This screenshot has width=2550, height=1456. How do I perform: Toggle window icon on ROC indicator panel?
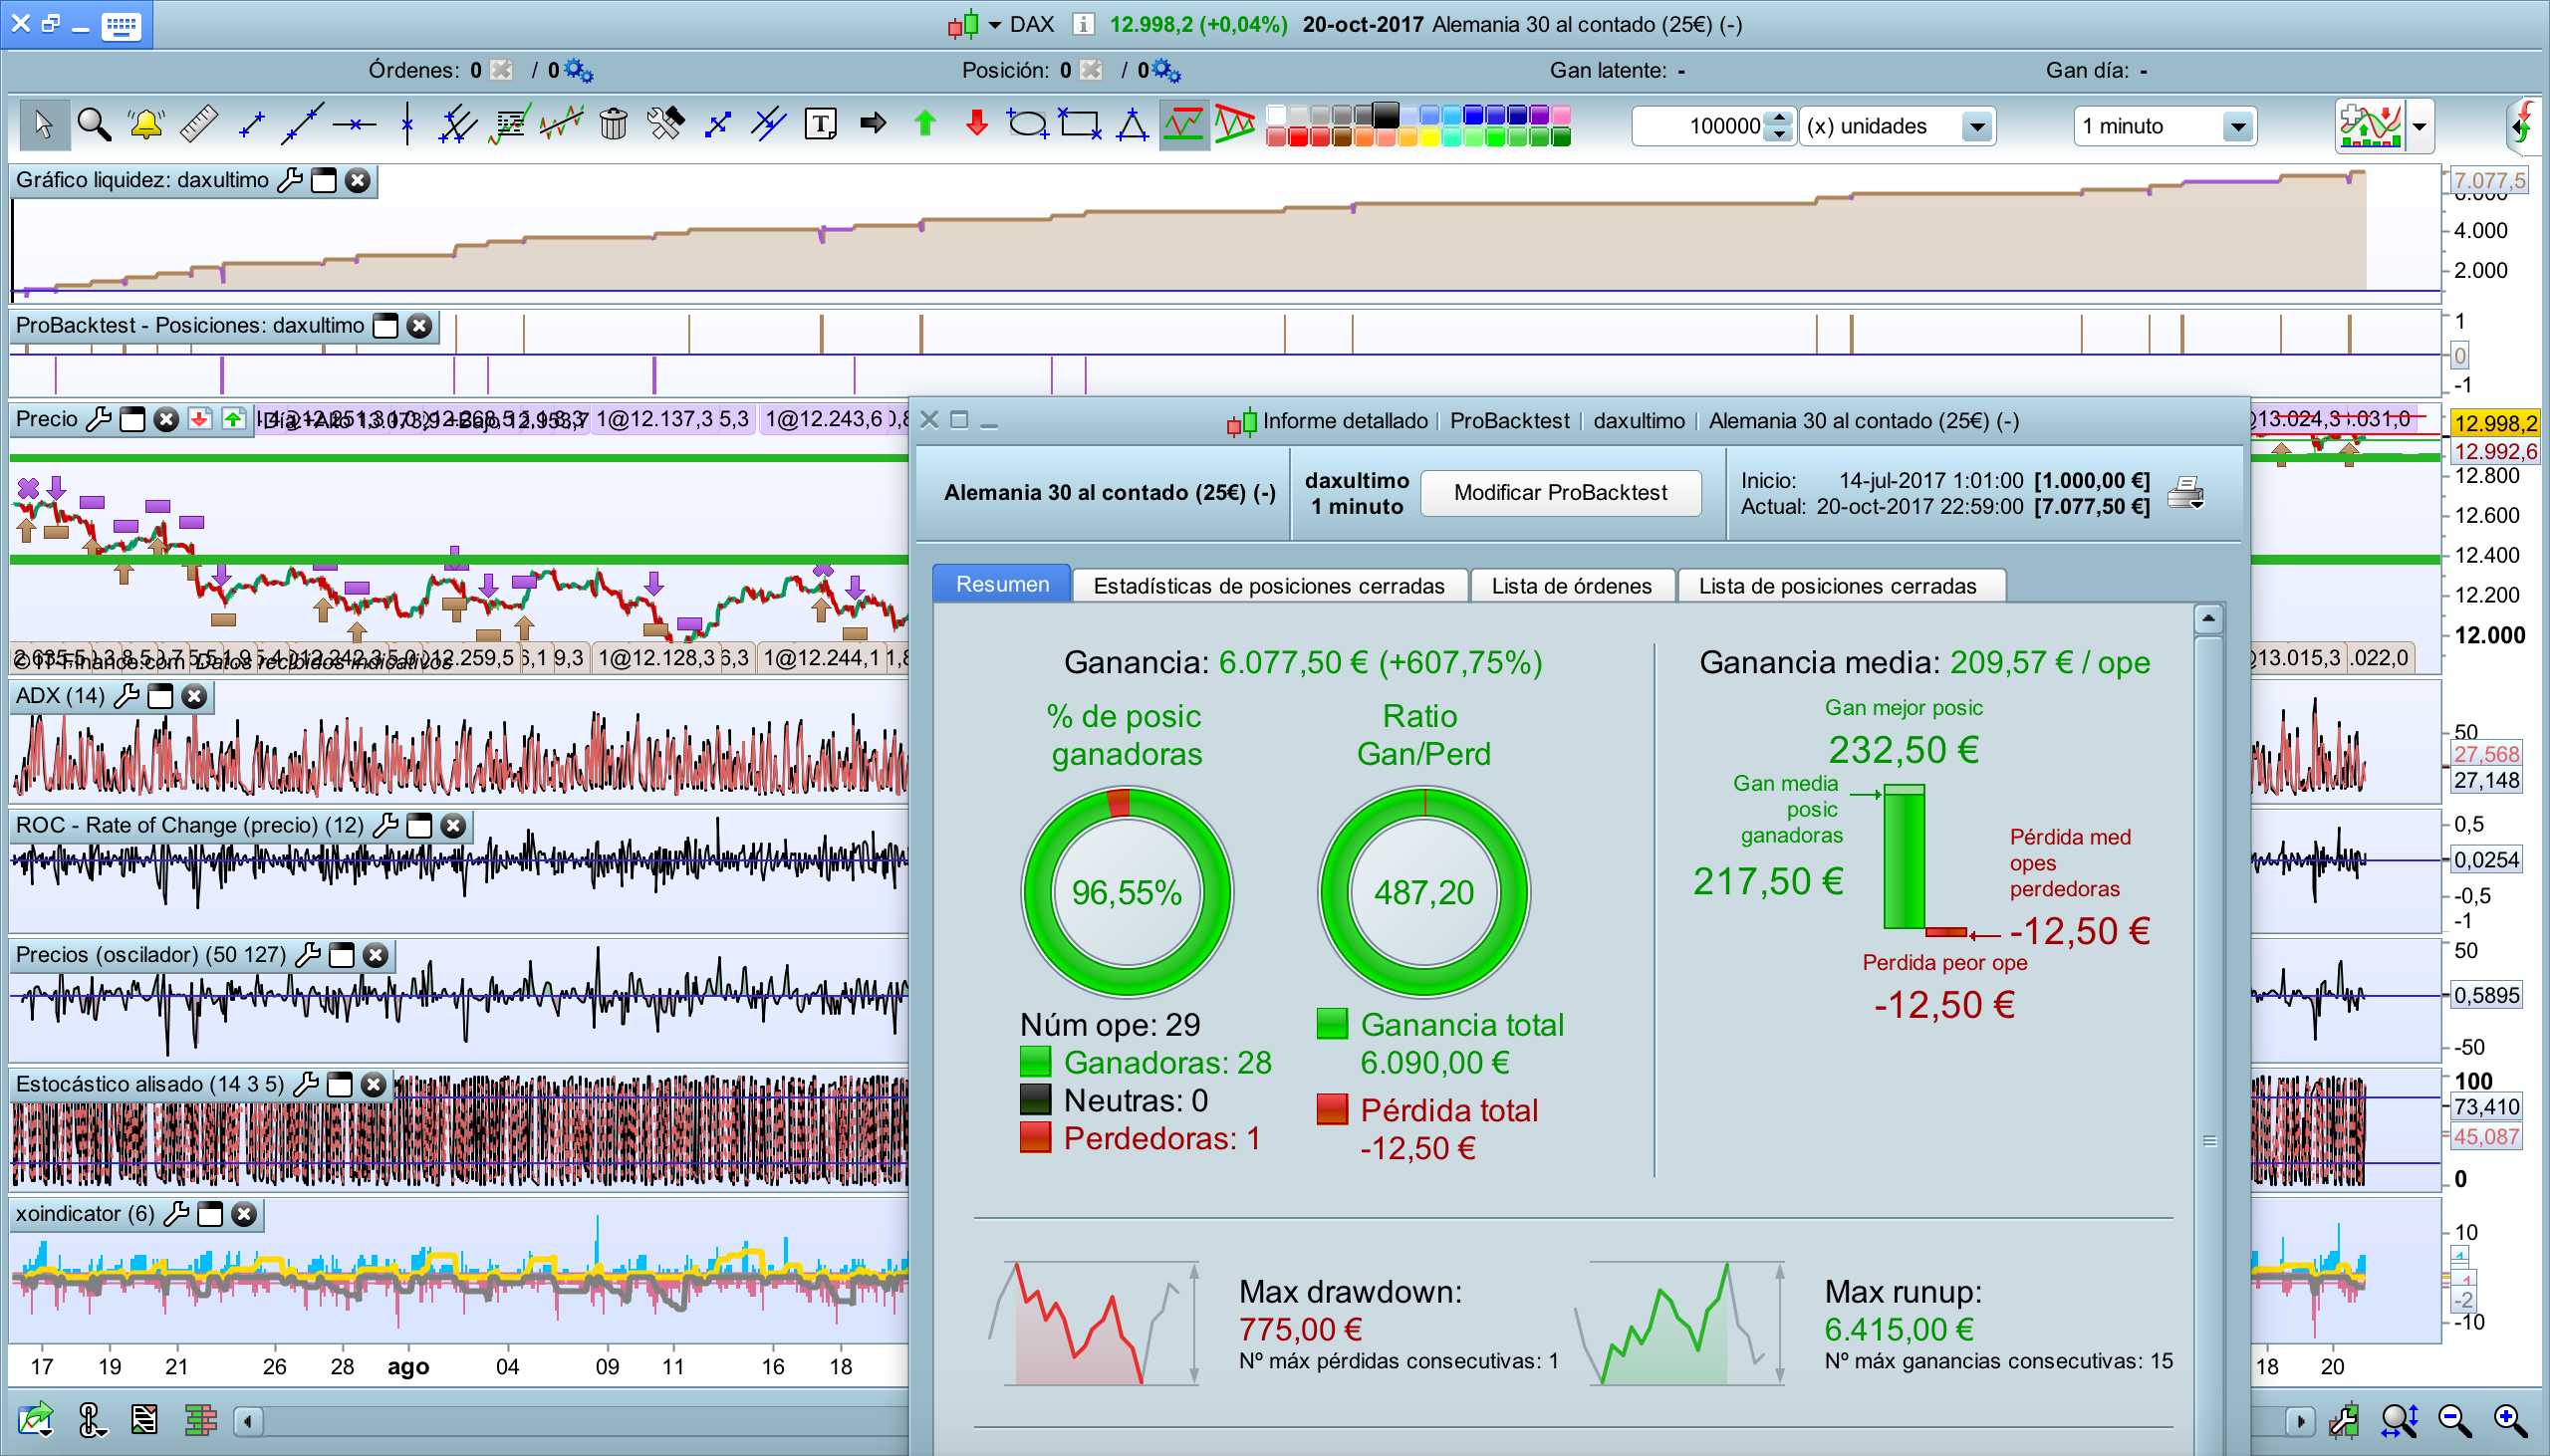point(420,825)
